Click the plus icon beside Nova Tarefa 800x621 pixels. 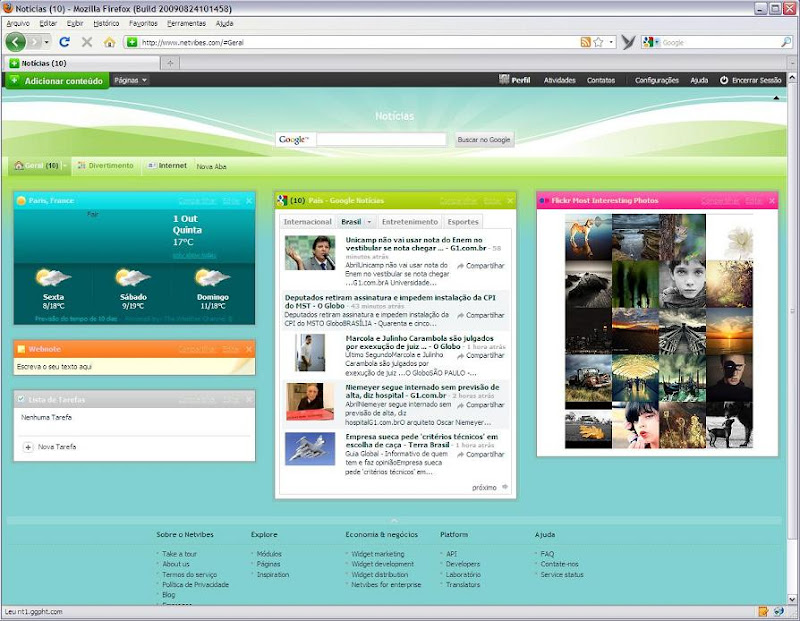tap(28, 447)
